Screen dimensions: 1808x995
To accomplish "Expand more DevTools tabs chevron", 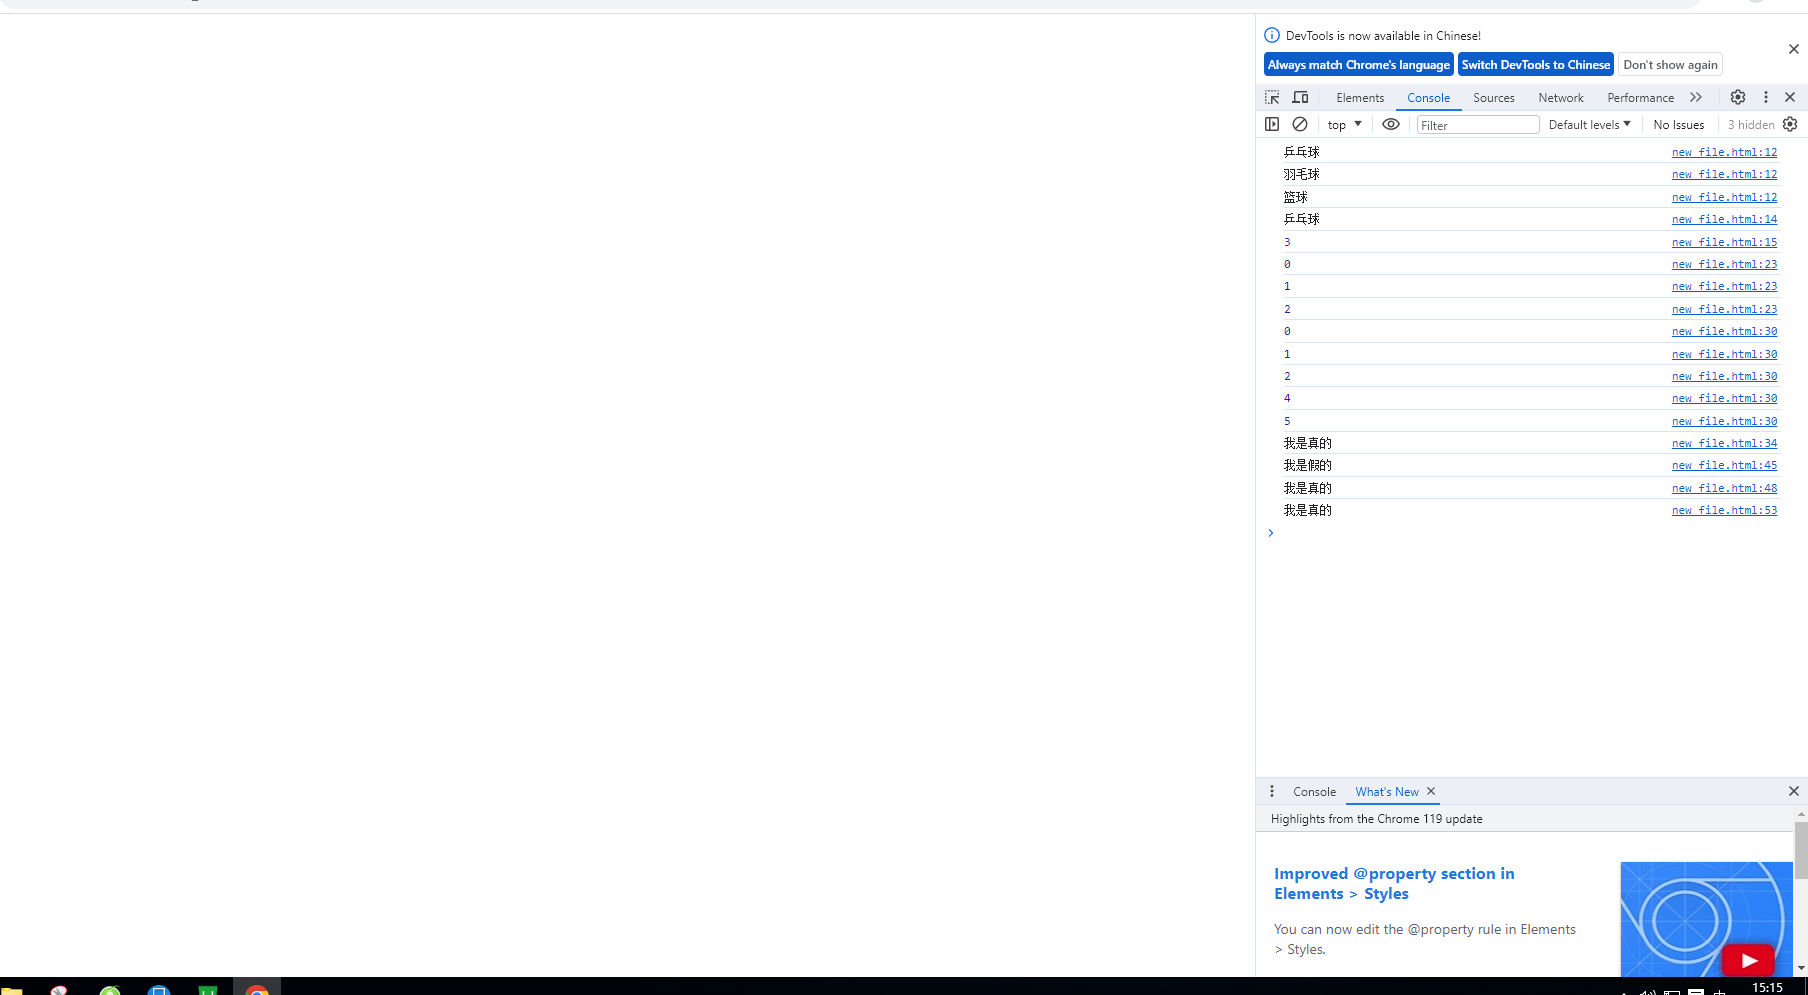I will pos(1696,97).
